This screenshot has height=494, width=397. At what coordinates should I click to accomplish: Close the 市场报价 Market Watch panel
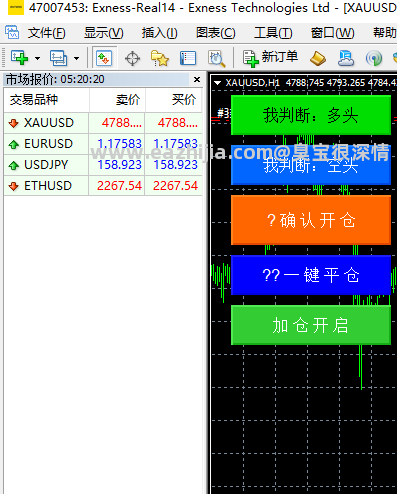[x=197, y=79]
